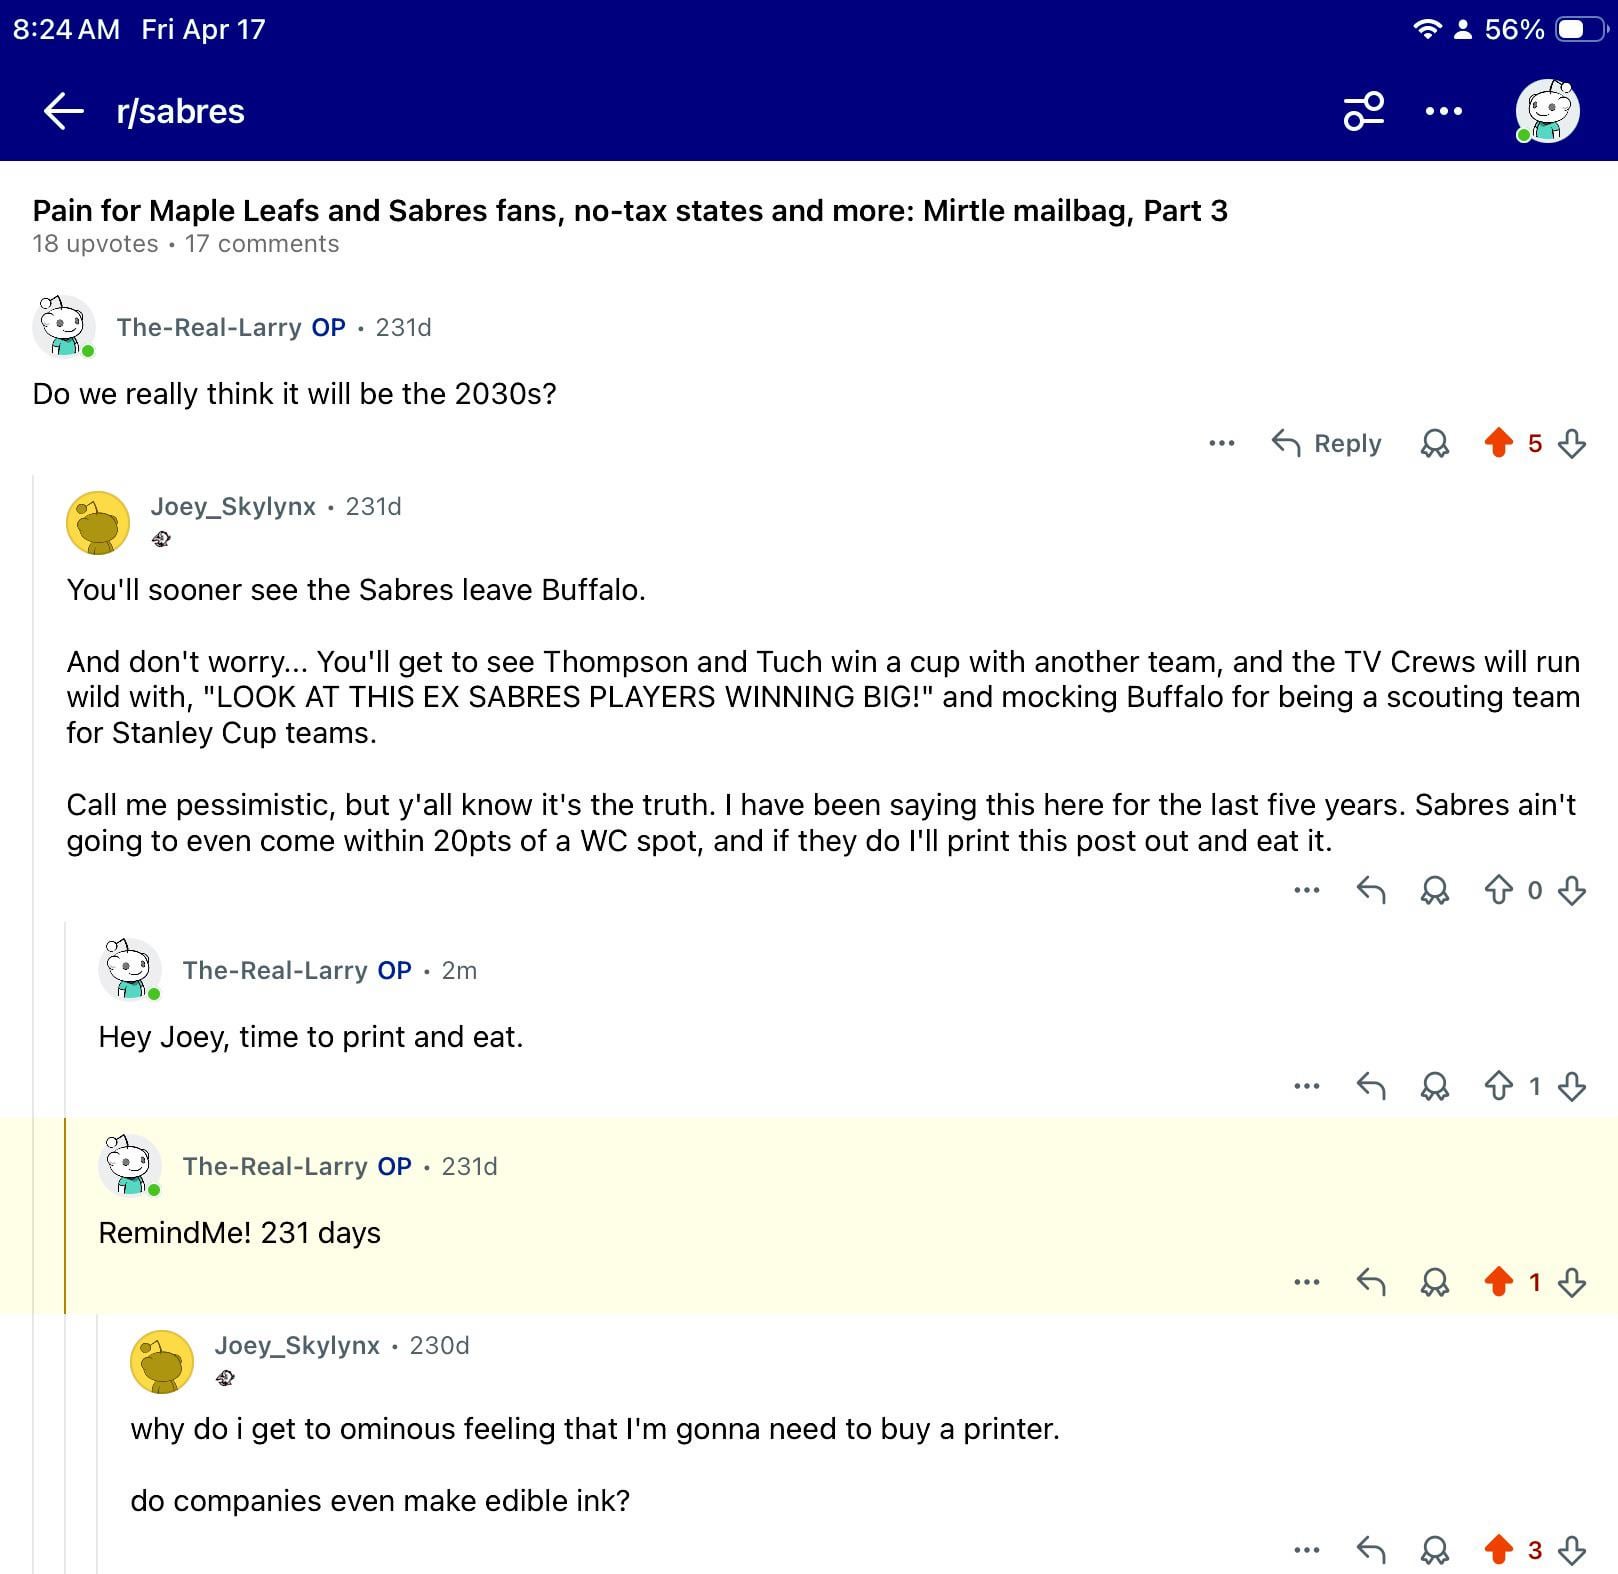This screenshot has width=1618, height=1574.
Task: Open more options on the 2030s comment
Action: [x=1221, y=443]
